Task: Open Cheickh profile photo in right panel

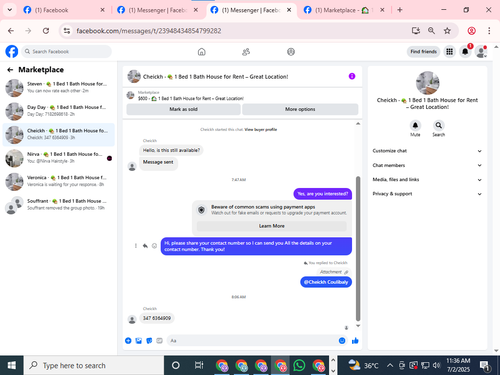Action: 427,83
